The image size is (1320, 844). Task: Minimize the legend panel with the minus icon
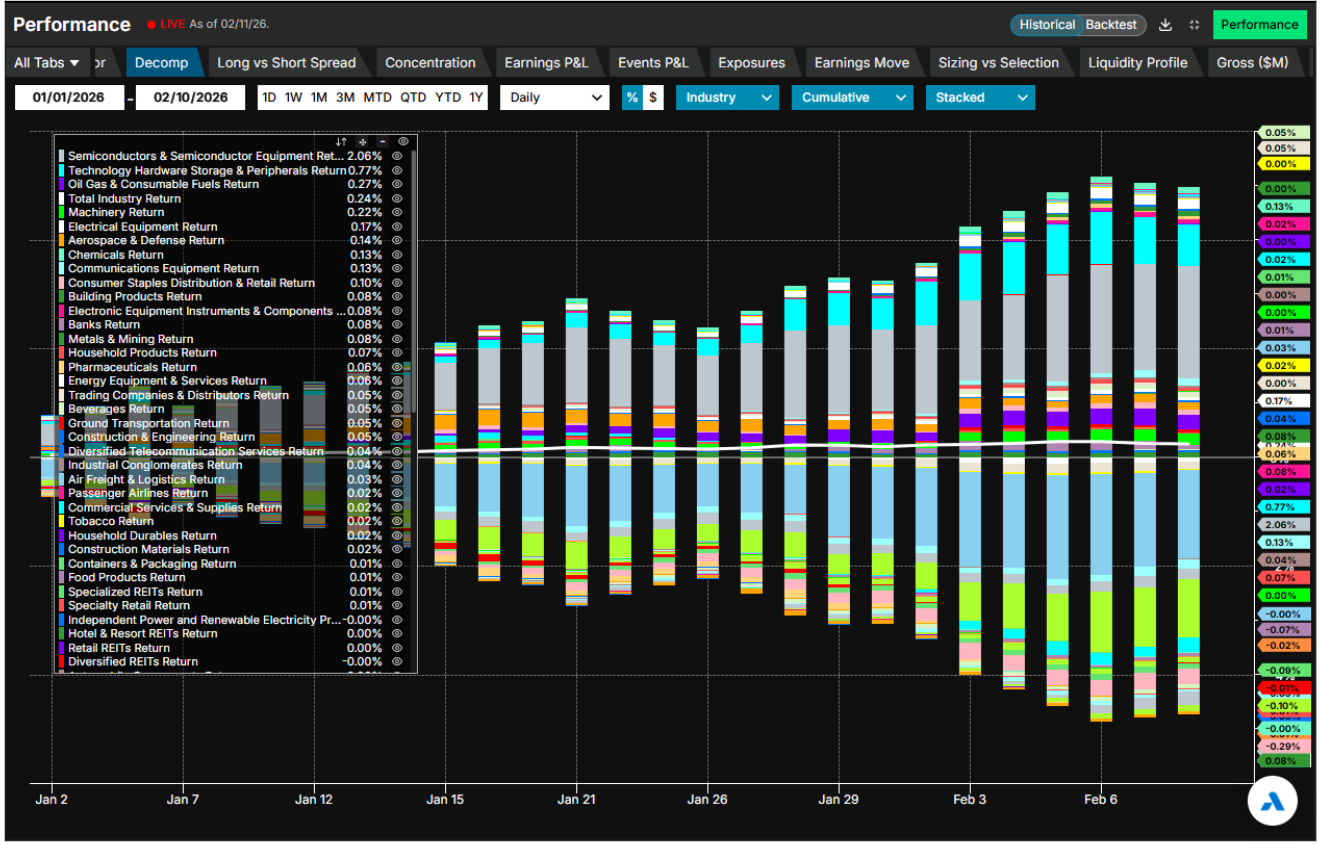tap(382, 142)
